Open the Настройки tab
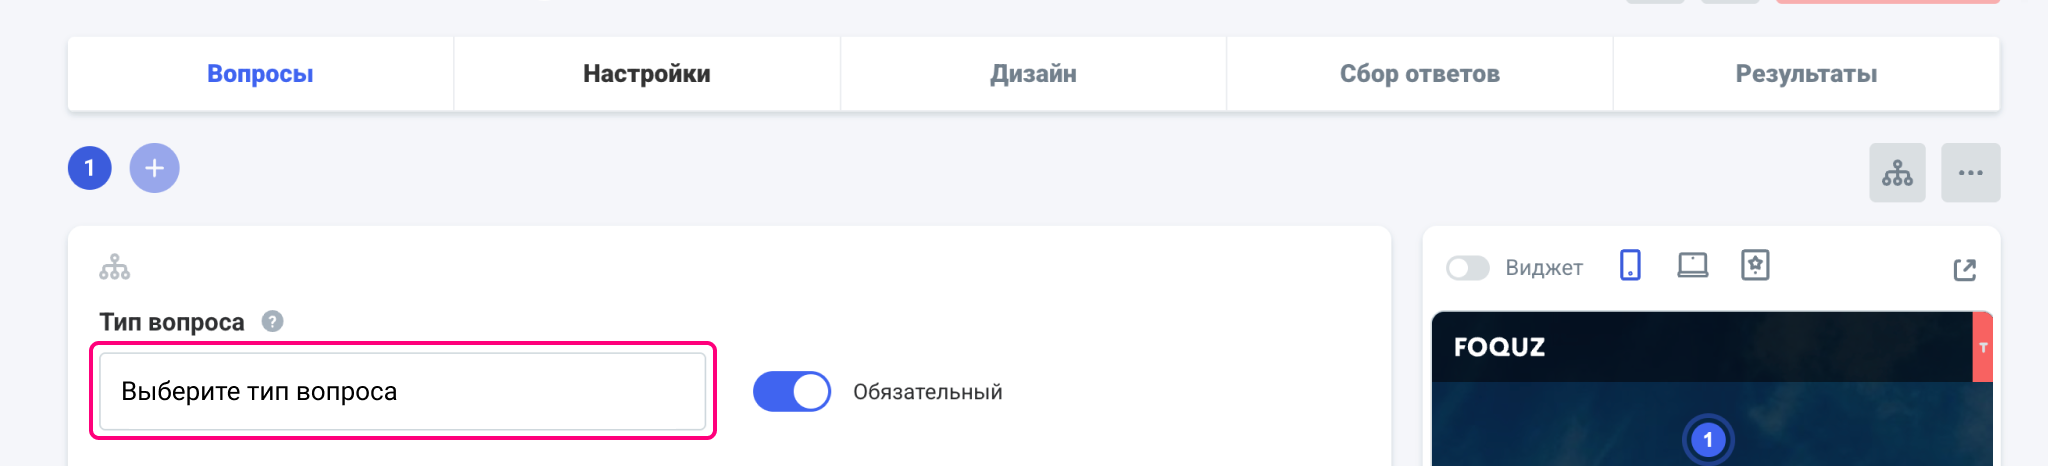The height and width of the screenshot is (466, 2048). (x=646, y=74)
